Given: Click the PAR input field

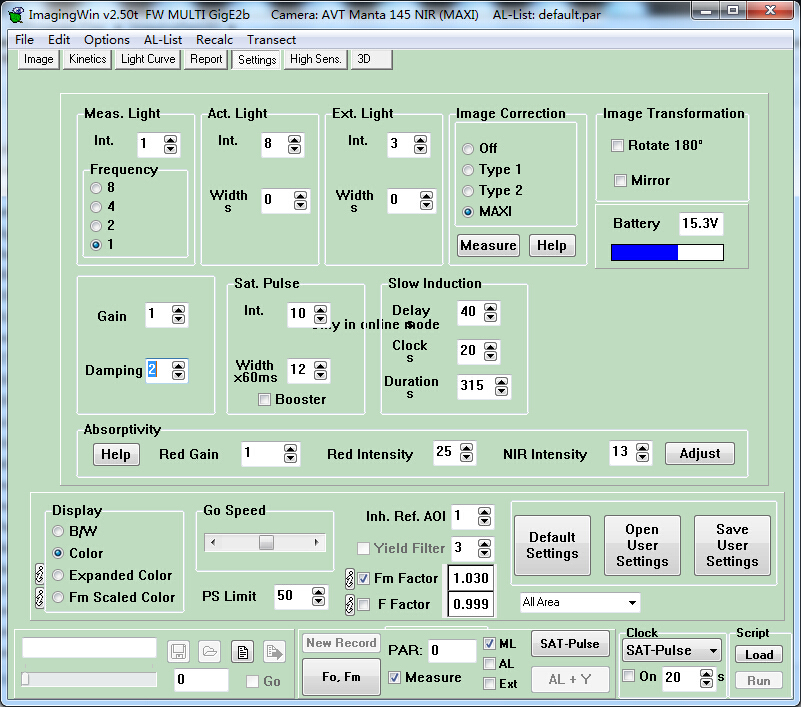Looking at the screenshot, I should 452,651.
